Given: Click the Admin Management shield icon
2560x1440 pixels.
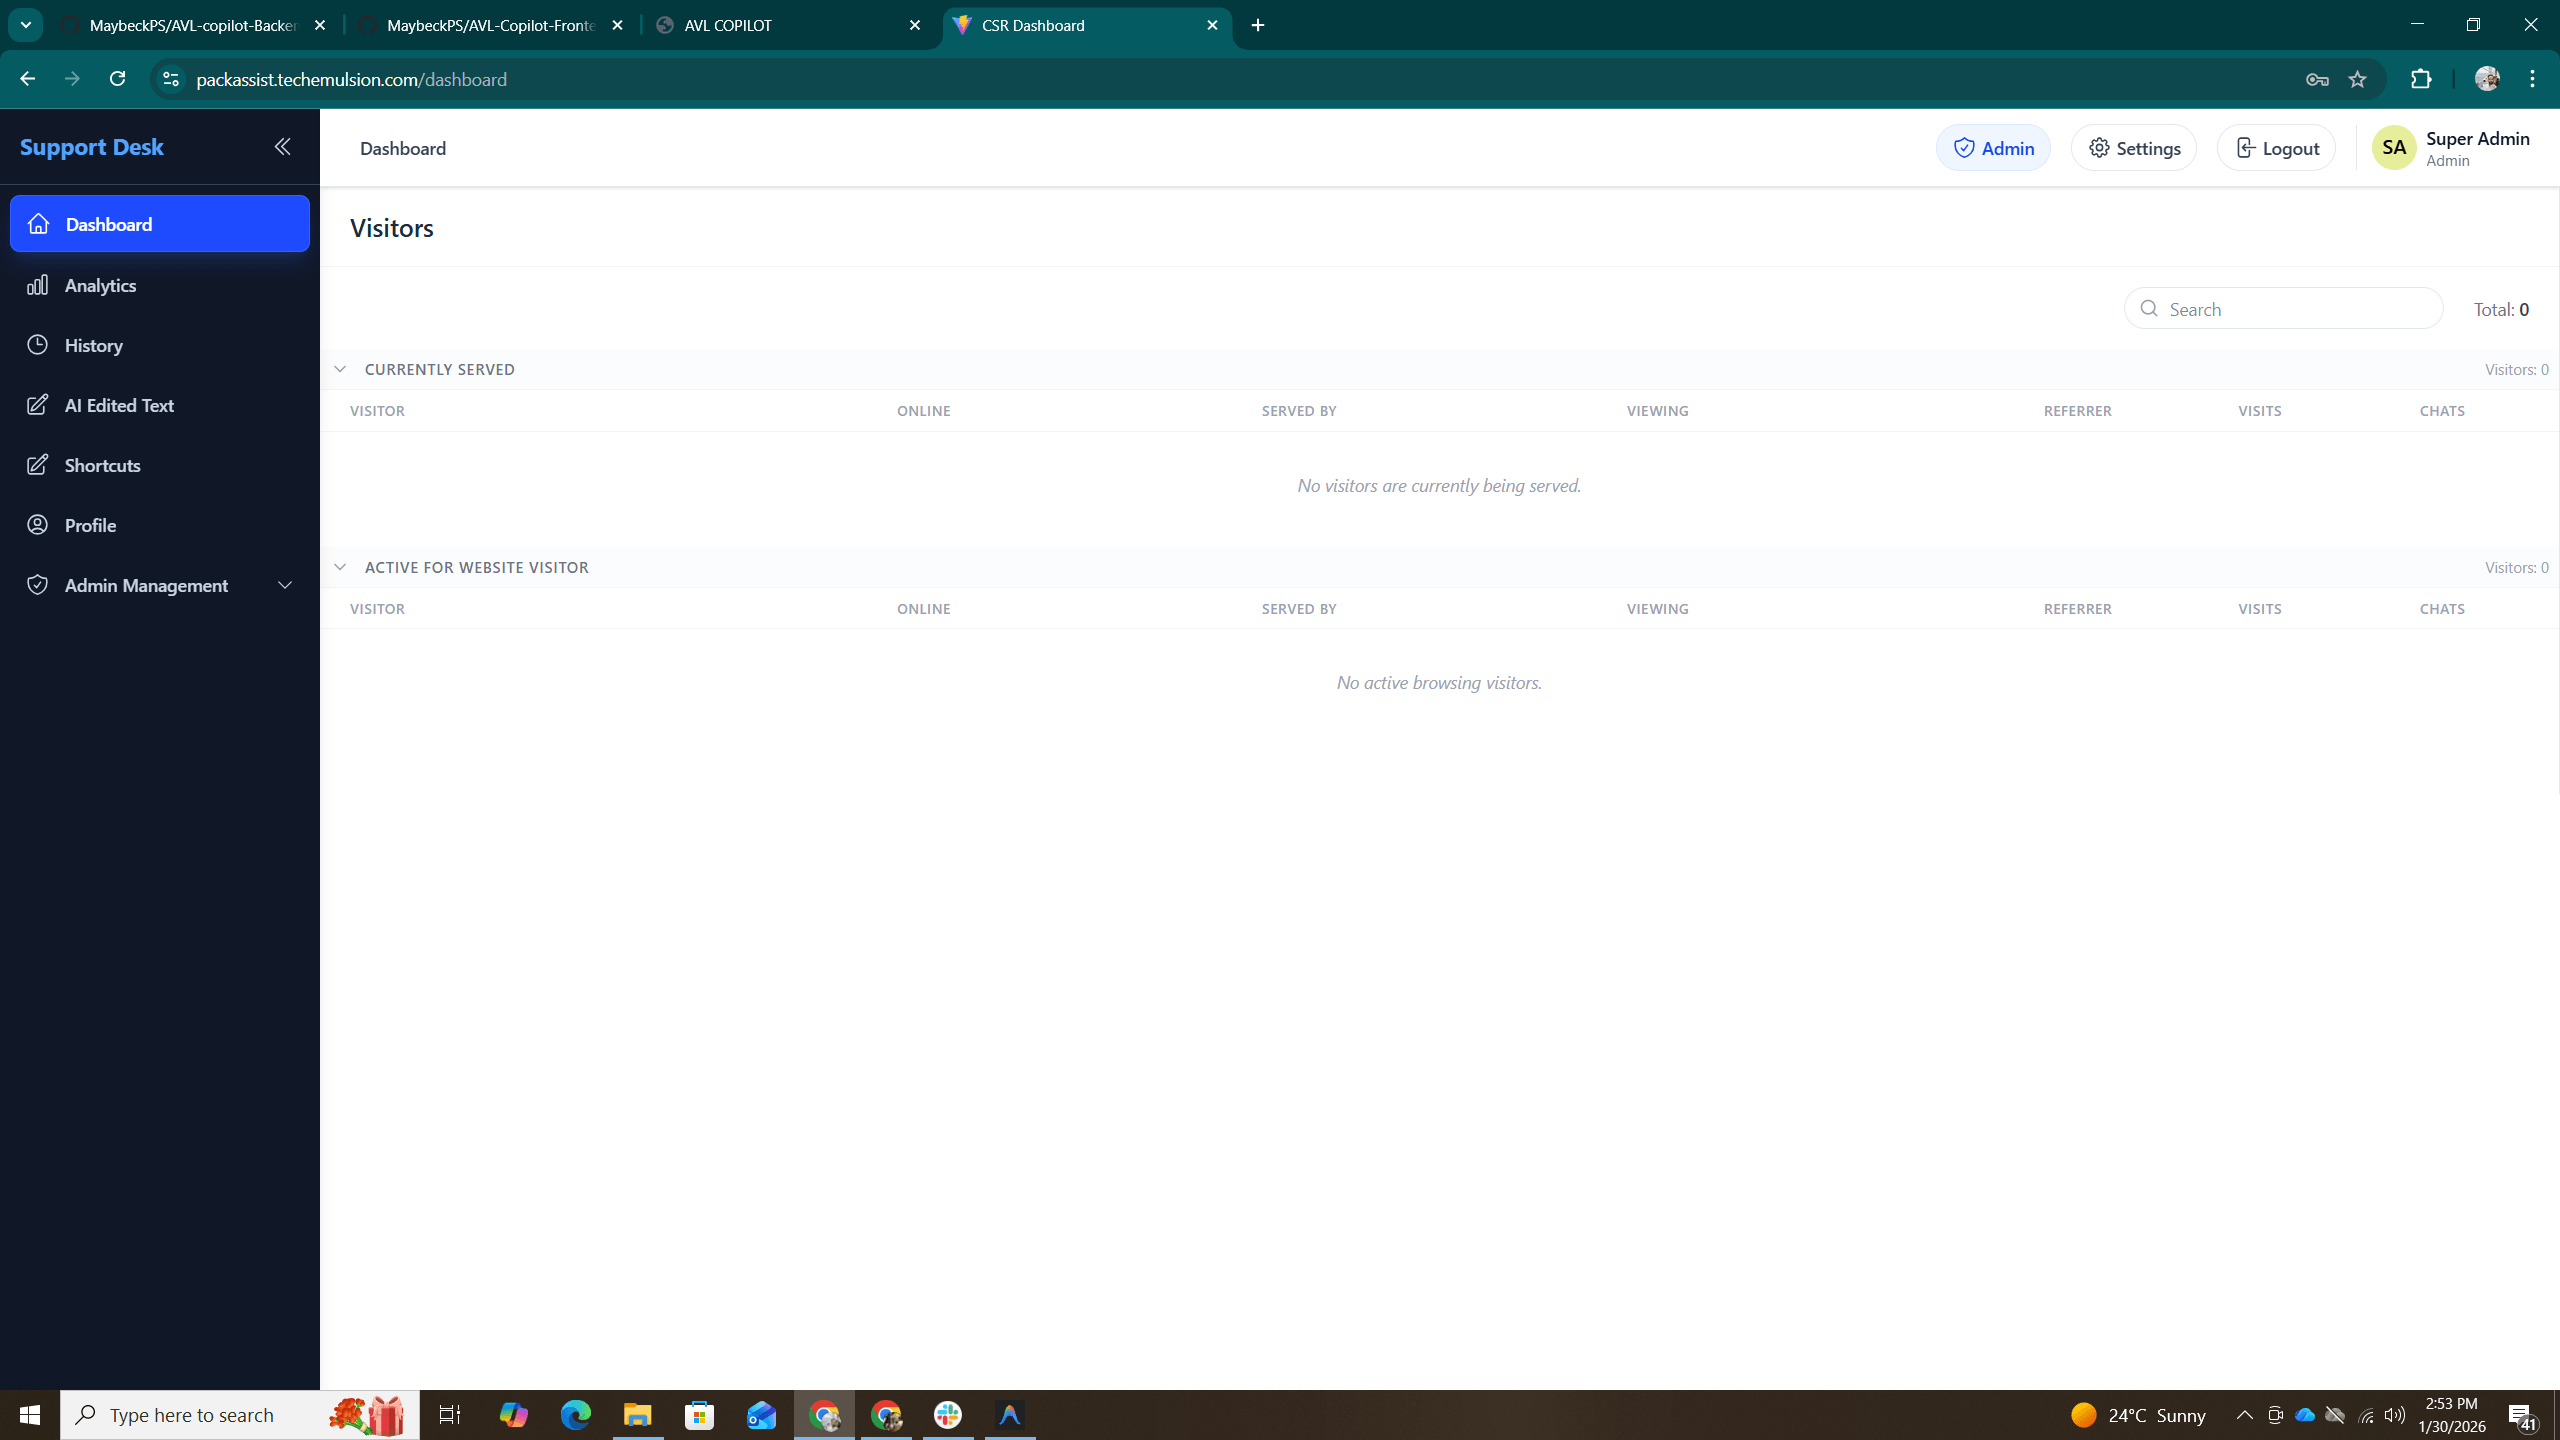Looking at the screenshot, I should [x=37, y=584].
